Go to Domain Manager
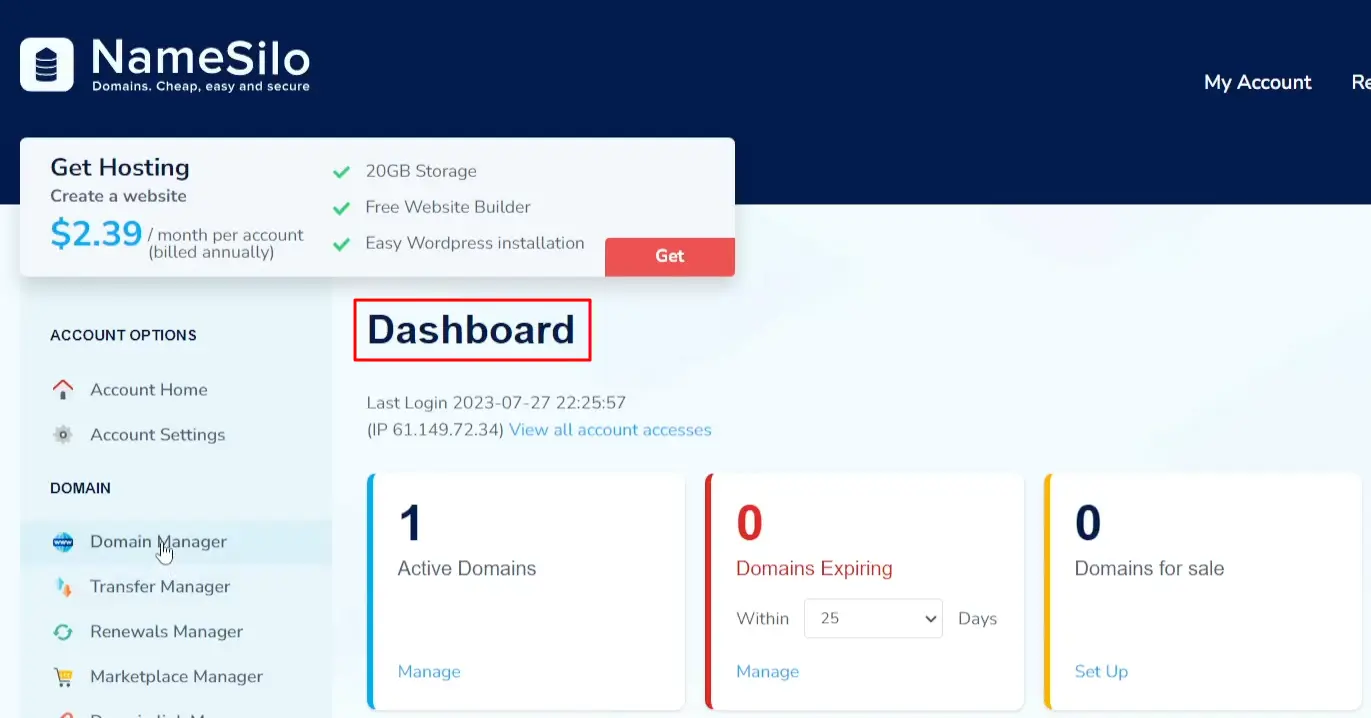 159,541
